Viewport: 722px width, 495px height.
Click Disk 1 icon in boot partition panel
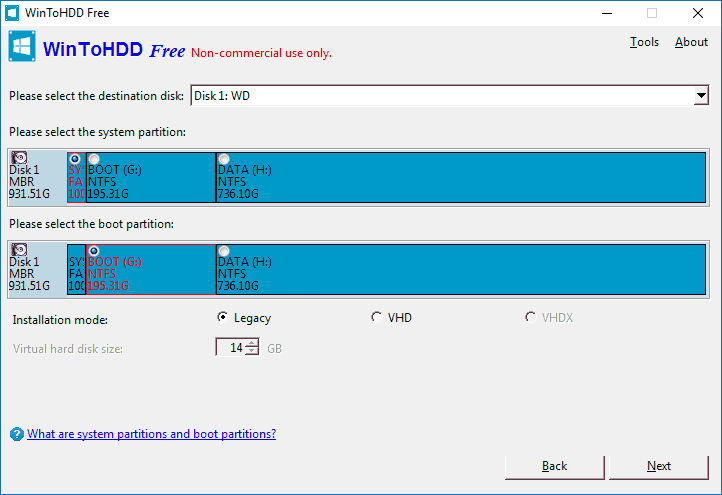click(x=19, y=250)
